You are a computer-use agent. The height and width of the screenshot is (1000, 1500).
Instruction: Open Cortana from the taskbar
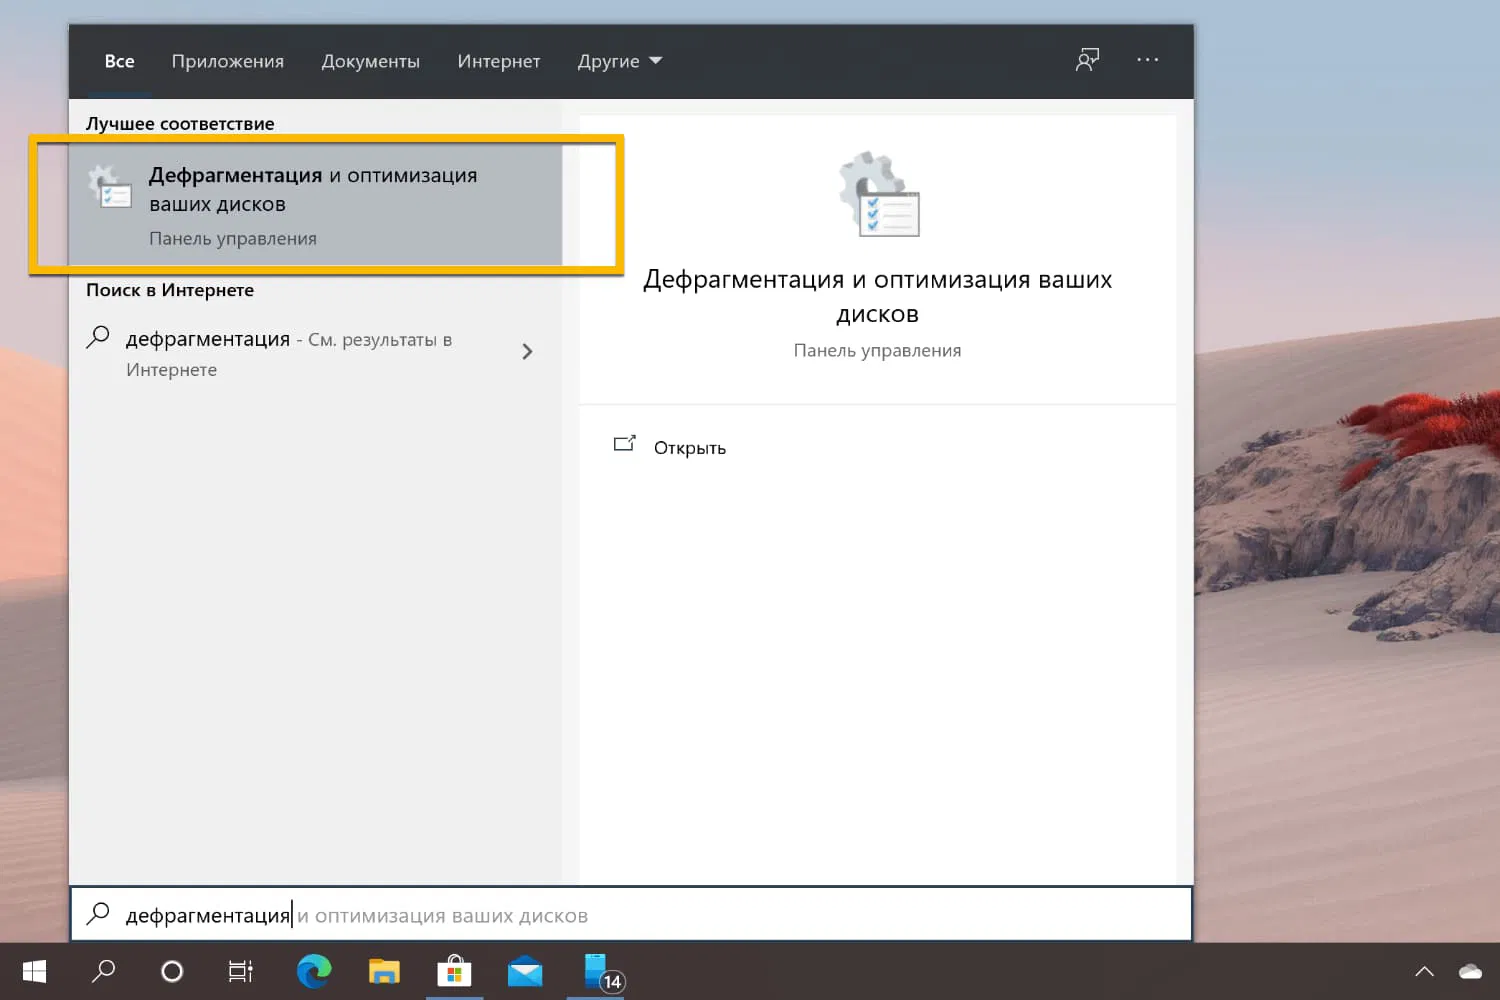(x=172, y=971)
